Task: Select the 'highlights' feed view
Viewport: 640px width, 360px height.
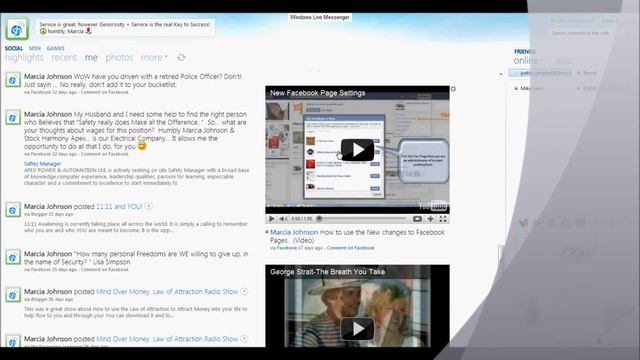Action: click(24, 58)
